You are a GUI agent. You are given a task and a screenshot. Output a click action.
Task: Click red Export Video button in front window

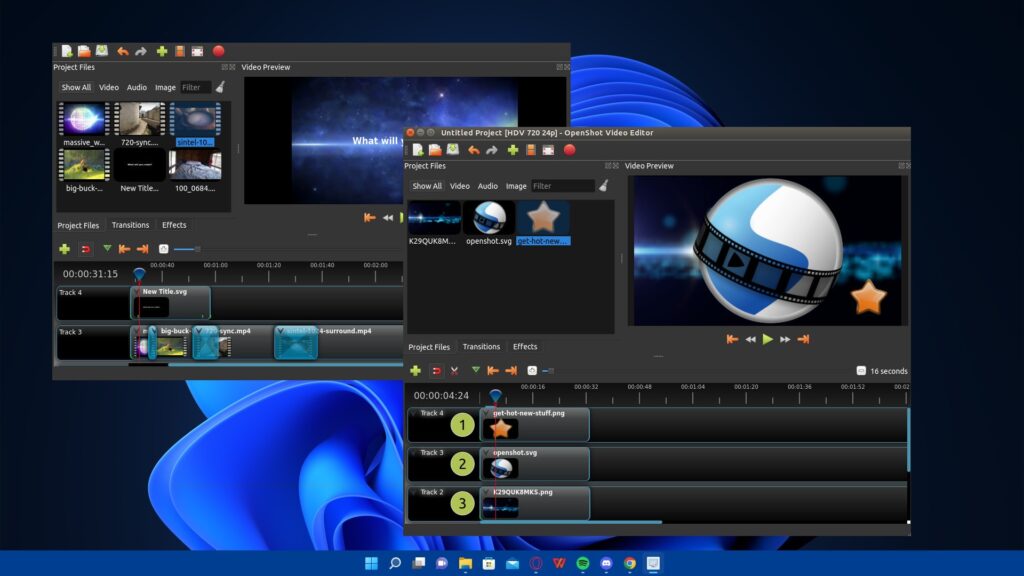point(569,150)
